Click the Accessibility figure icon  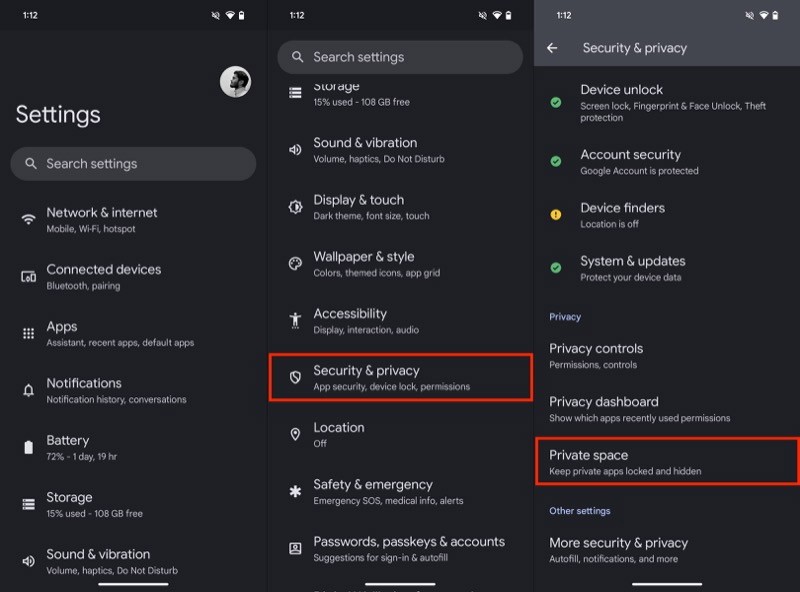[295, 320]
